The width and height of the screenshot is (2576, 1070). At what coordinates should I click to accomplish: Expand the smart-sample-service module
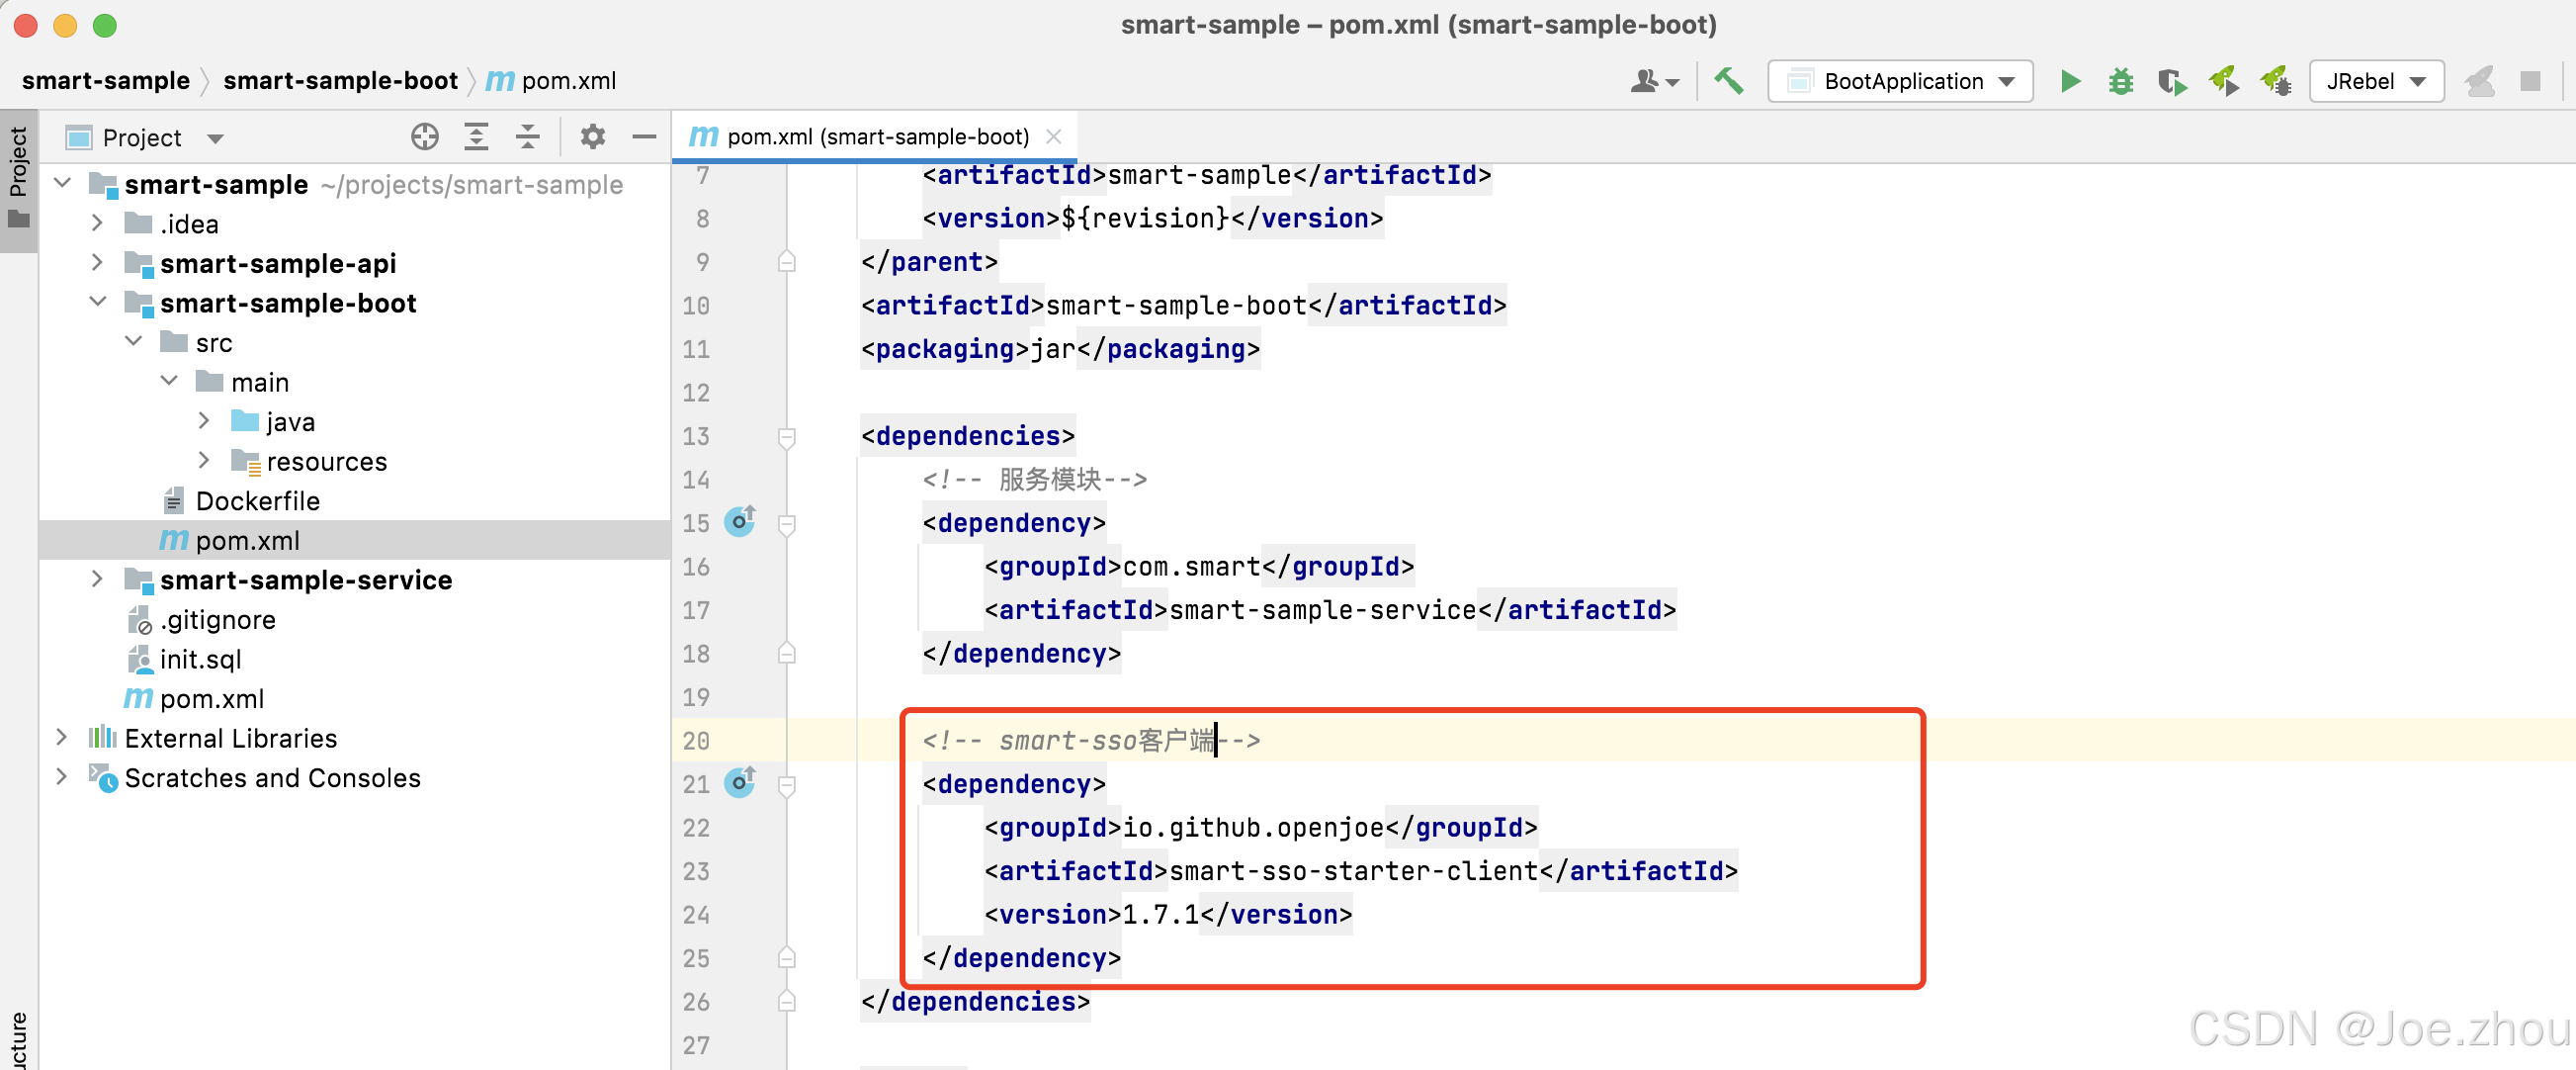click(x=97, y=579)
